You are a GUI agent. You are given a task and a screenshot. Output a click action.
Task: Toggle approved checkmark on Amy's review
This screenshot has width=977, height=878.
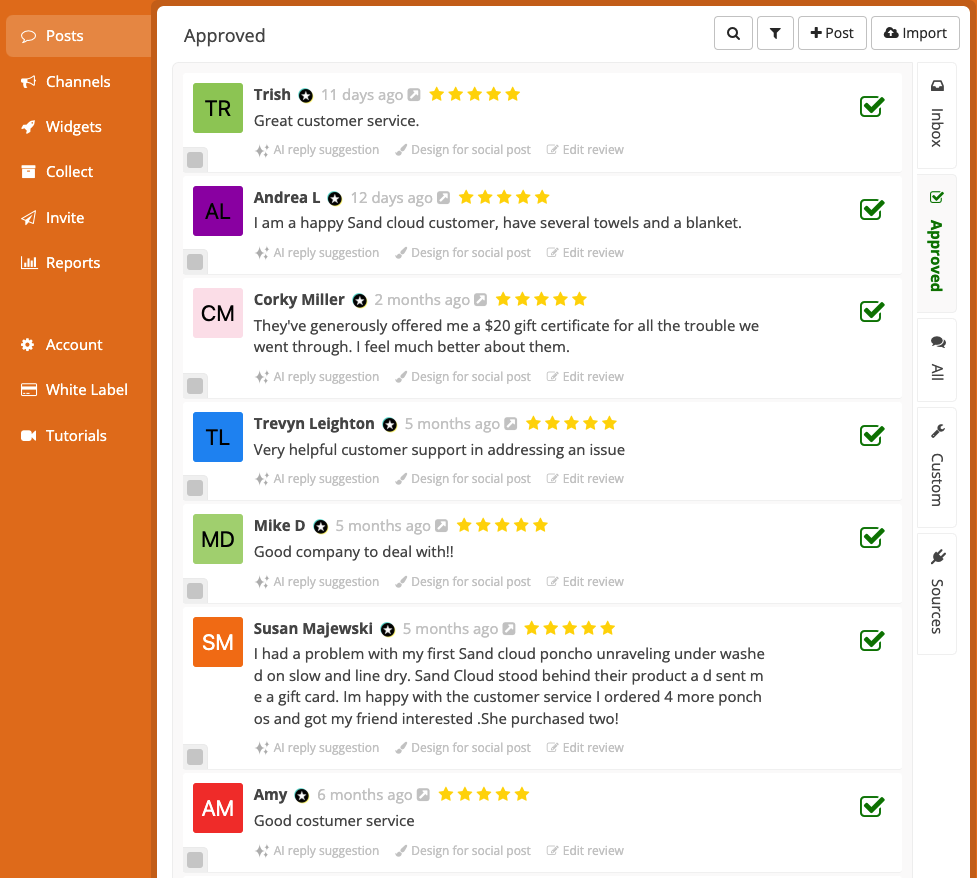pos(872,806)
